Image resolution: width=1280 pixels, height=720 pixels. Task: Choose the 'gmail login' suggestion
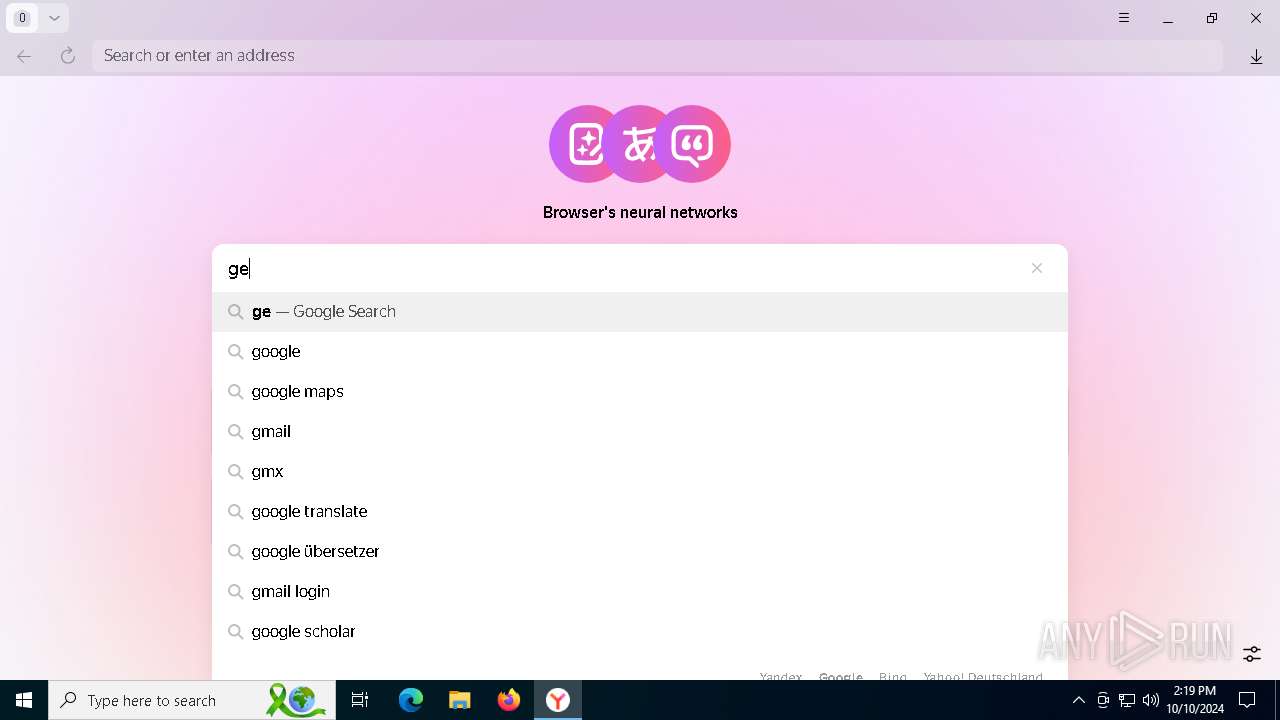[x=640, y=592]
